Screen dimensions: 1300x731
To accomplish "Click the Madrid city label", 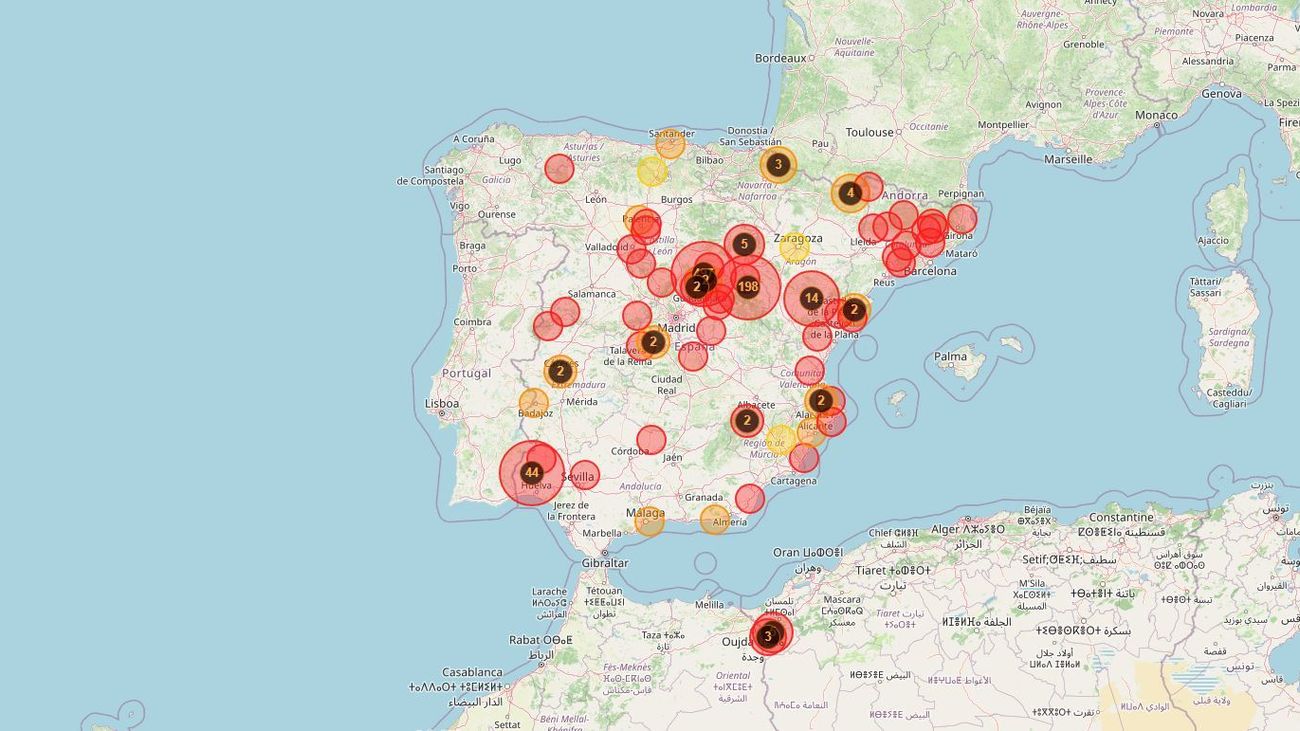I will coord(676,328).
